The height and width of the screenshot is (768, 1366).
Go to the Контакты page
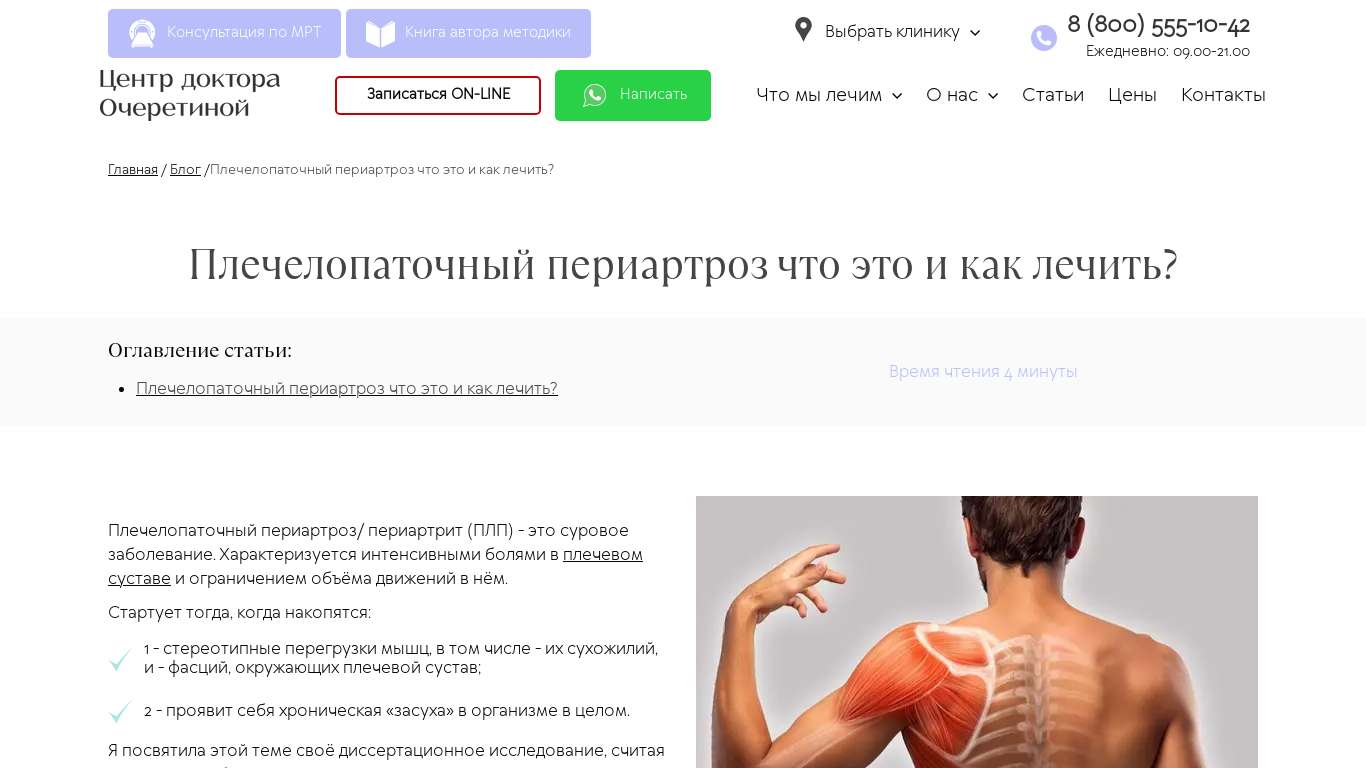[x=1223, y=95]
